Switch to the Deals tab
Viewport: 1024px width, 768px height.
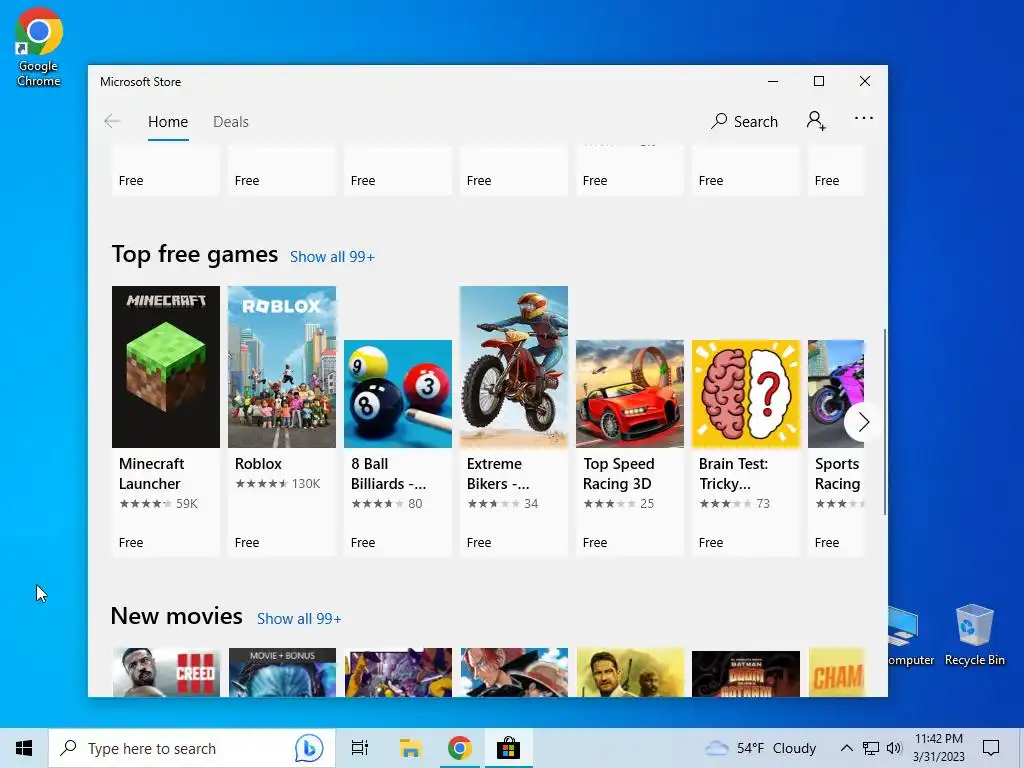[231, 121]
